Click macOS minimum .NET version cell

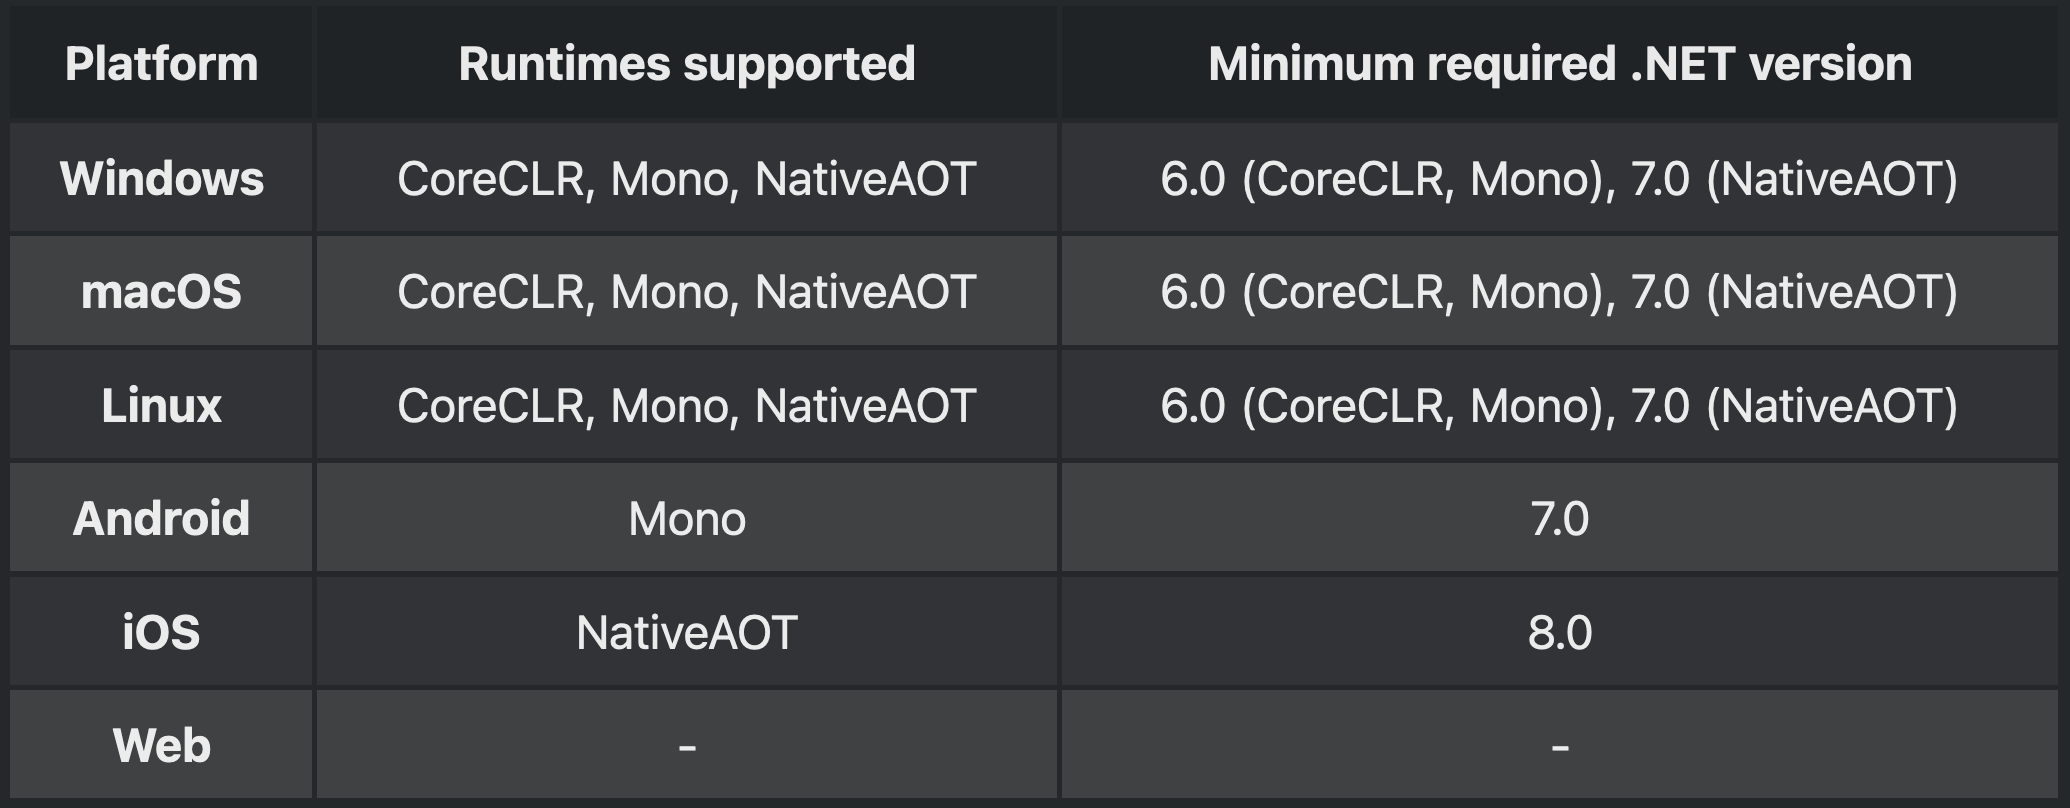[x=1559, y=292]
